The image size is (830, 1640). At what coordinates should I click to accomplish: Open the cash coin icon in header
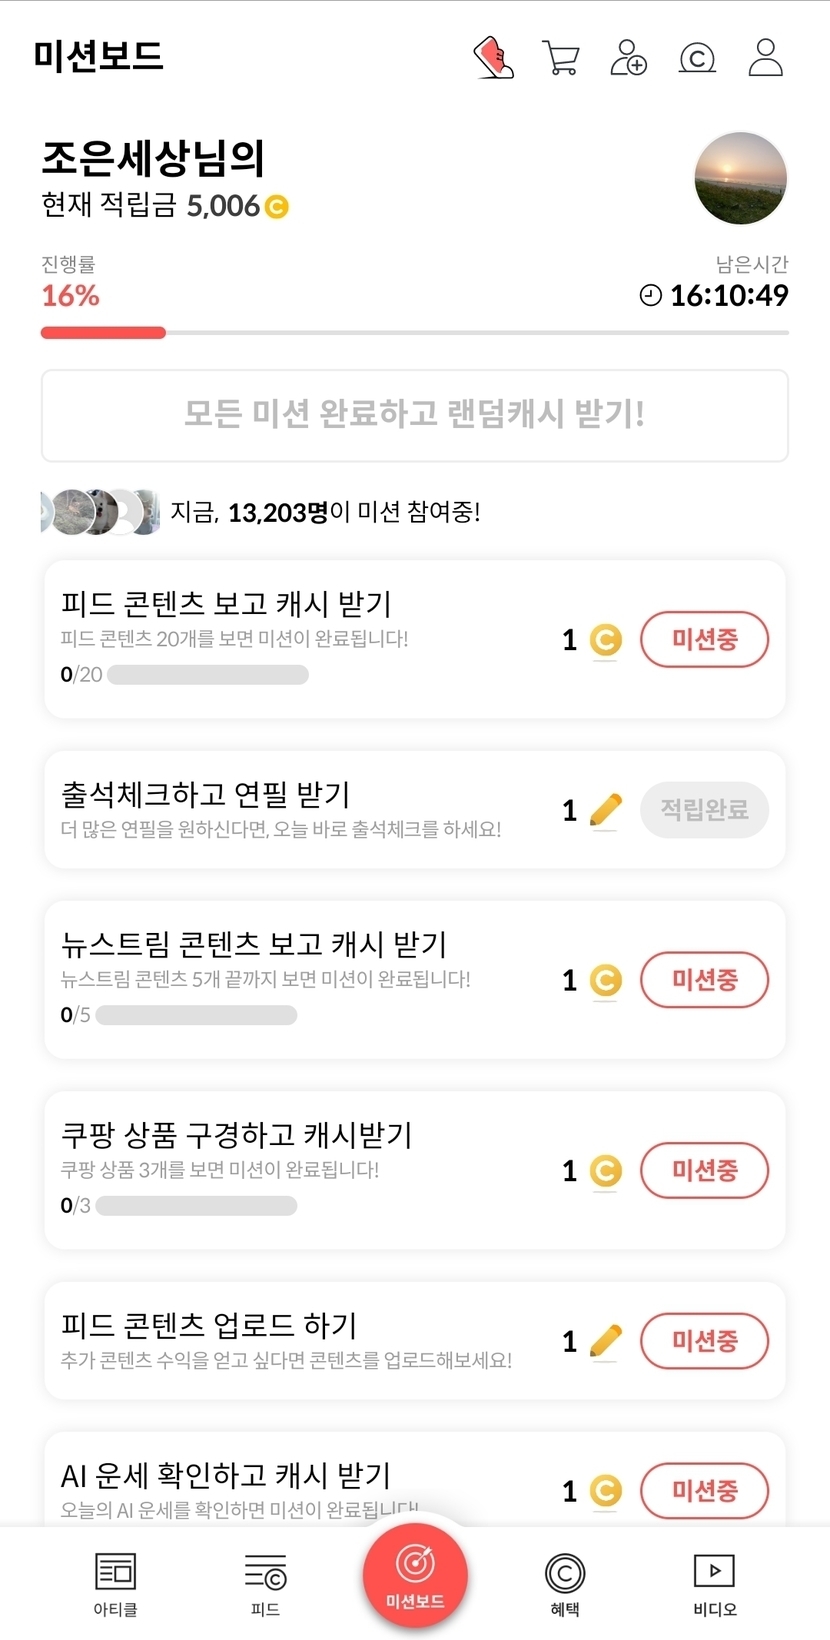pos(697,59)
